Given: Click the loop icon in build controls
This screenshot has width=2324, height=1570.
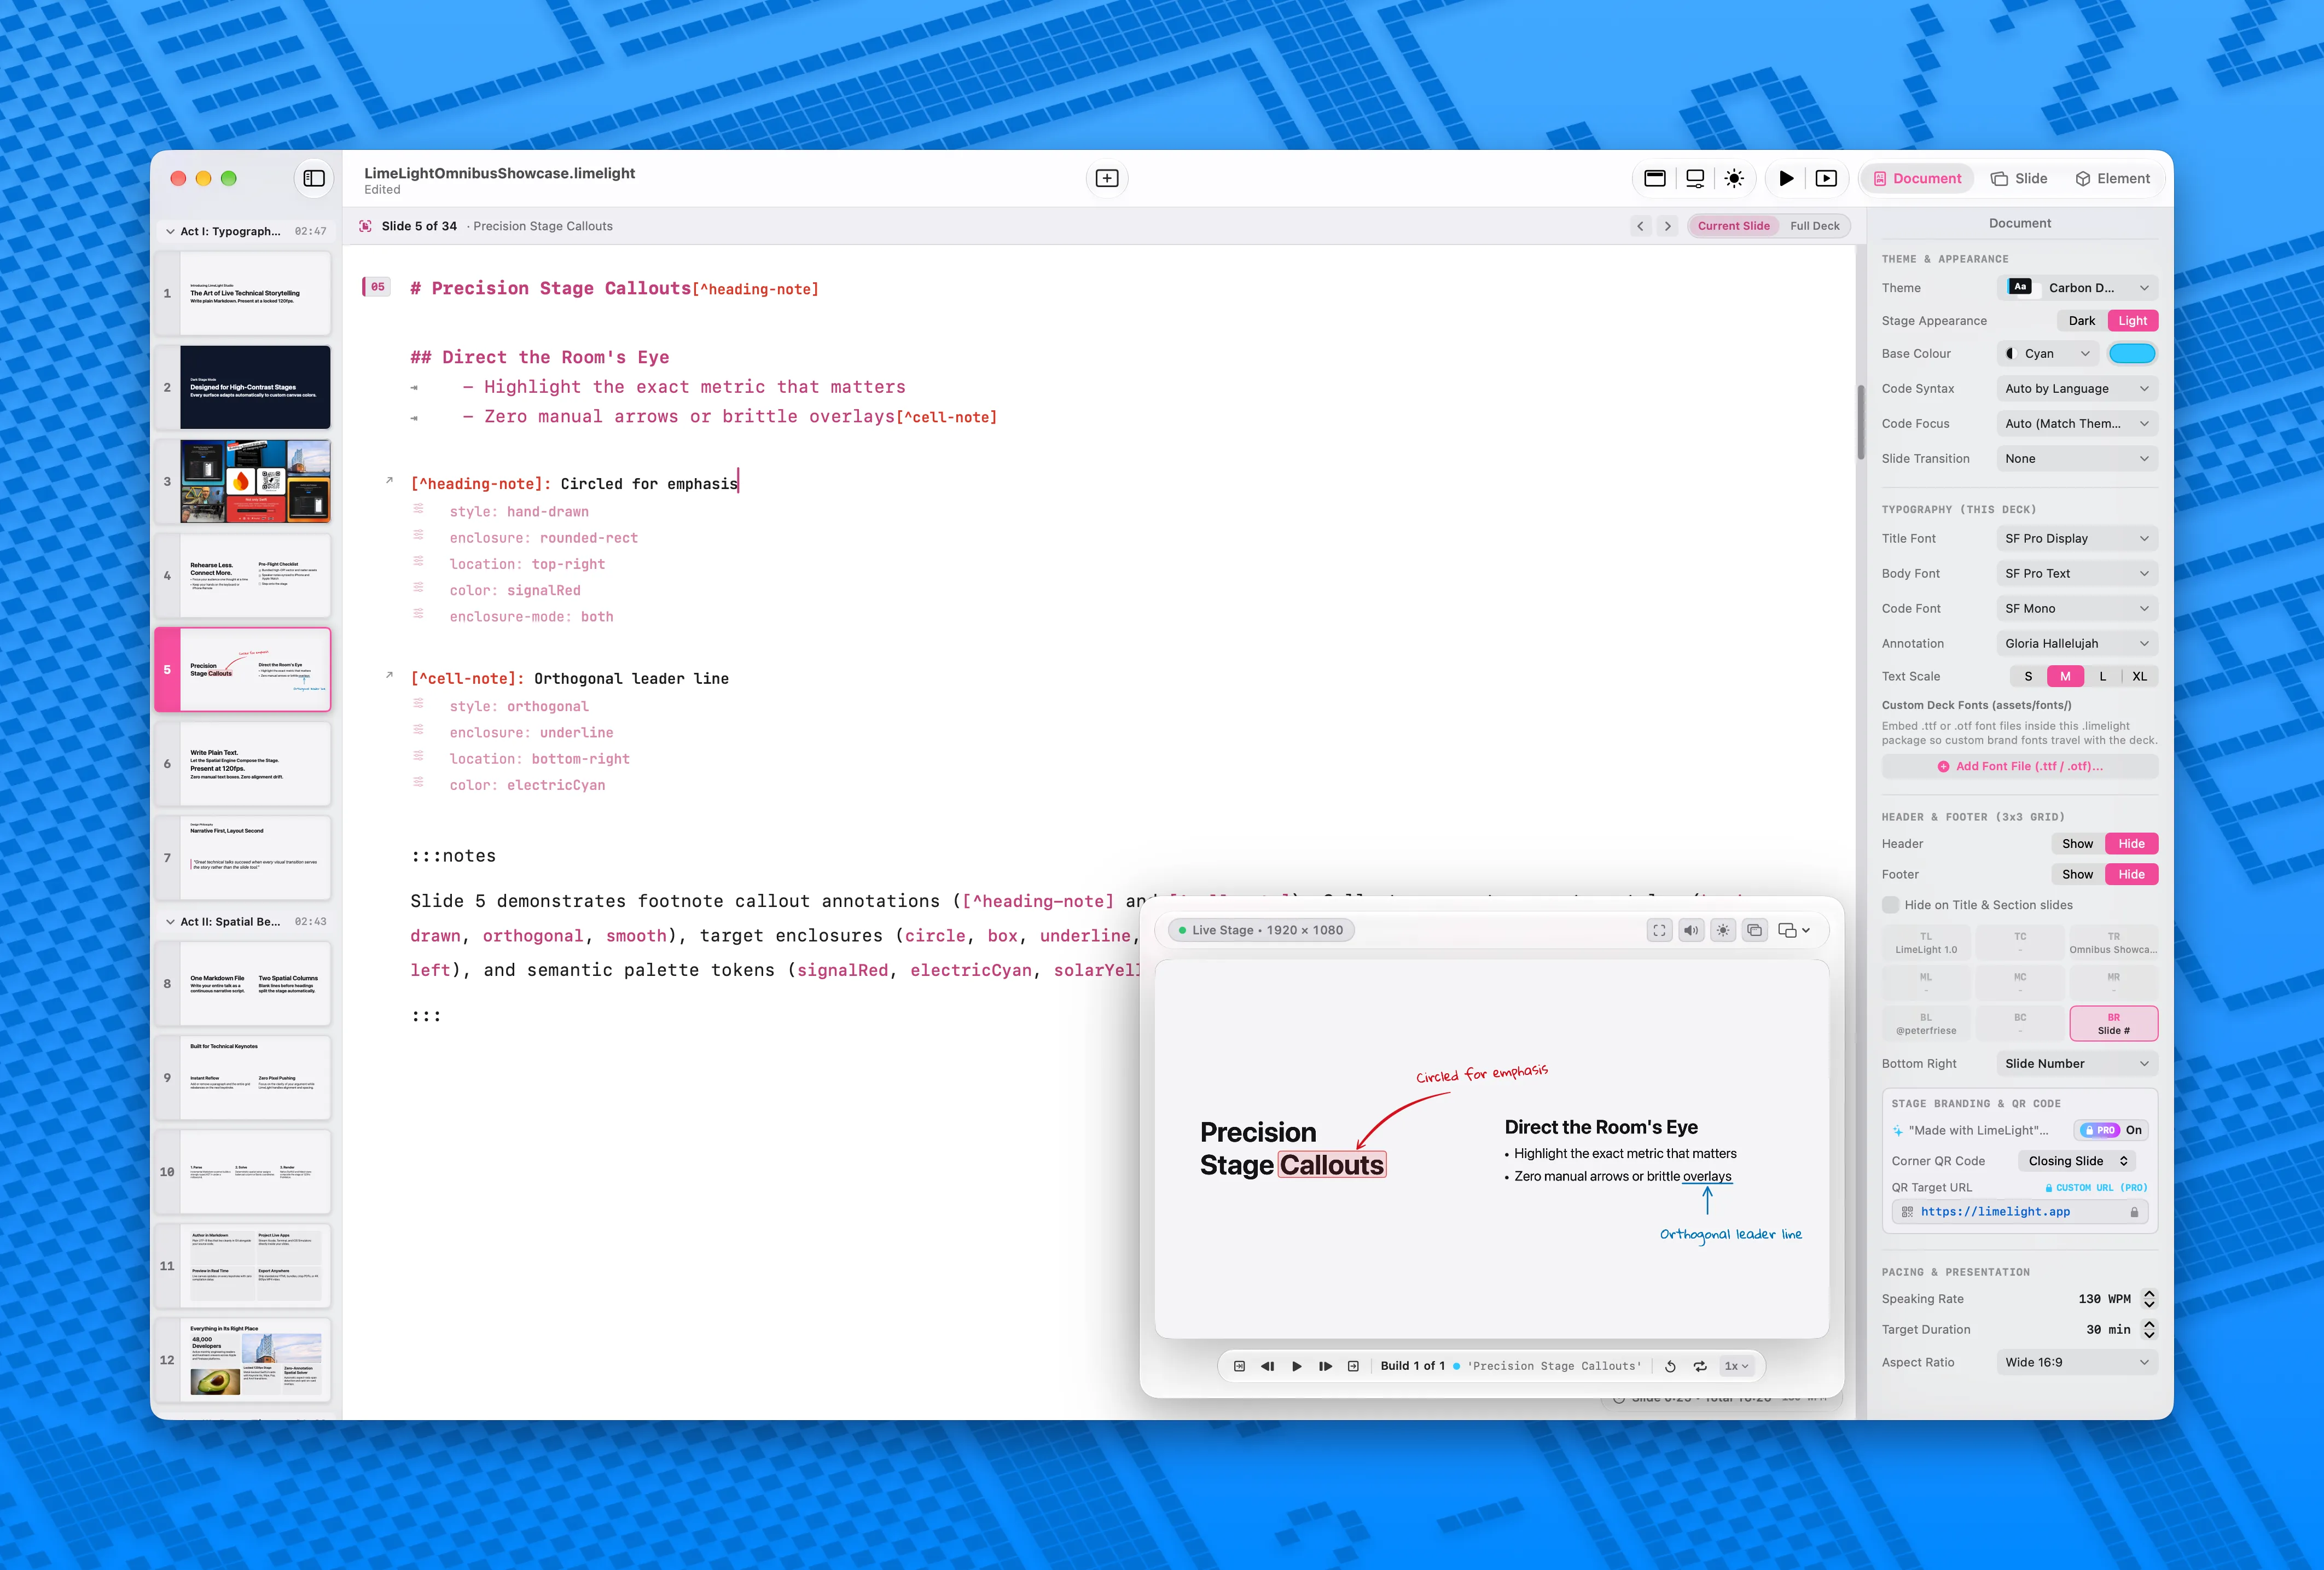Looking at the screenshot, I should coord(1700,1366).
